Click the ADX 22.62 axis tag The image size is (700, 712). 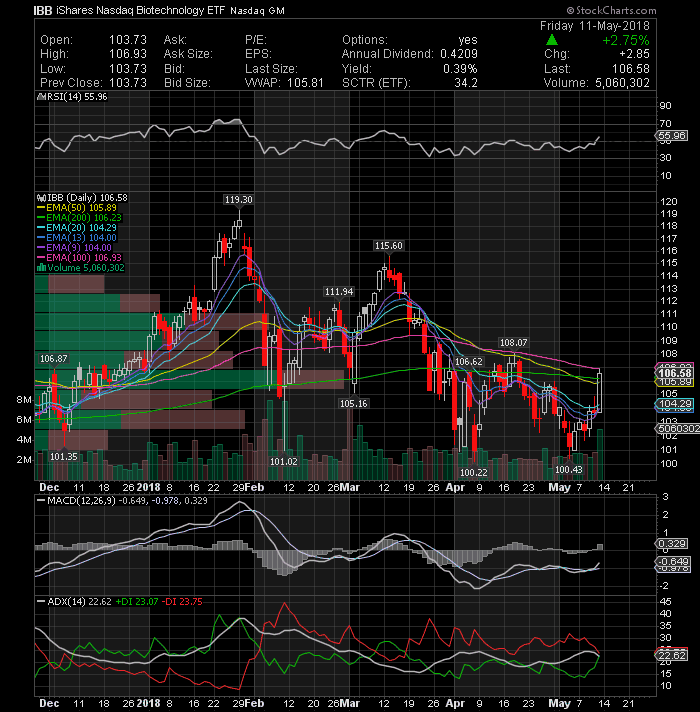(672, 655)
